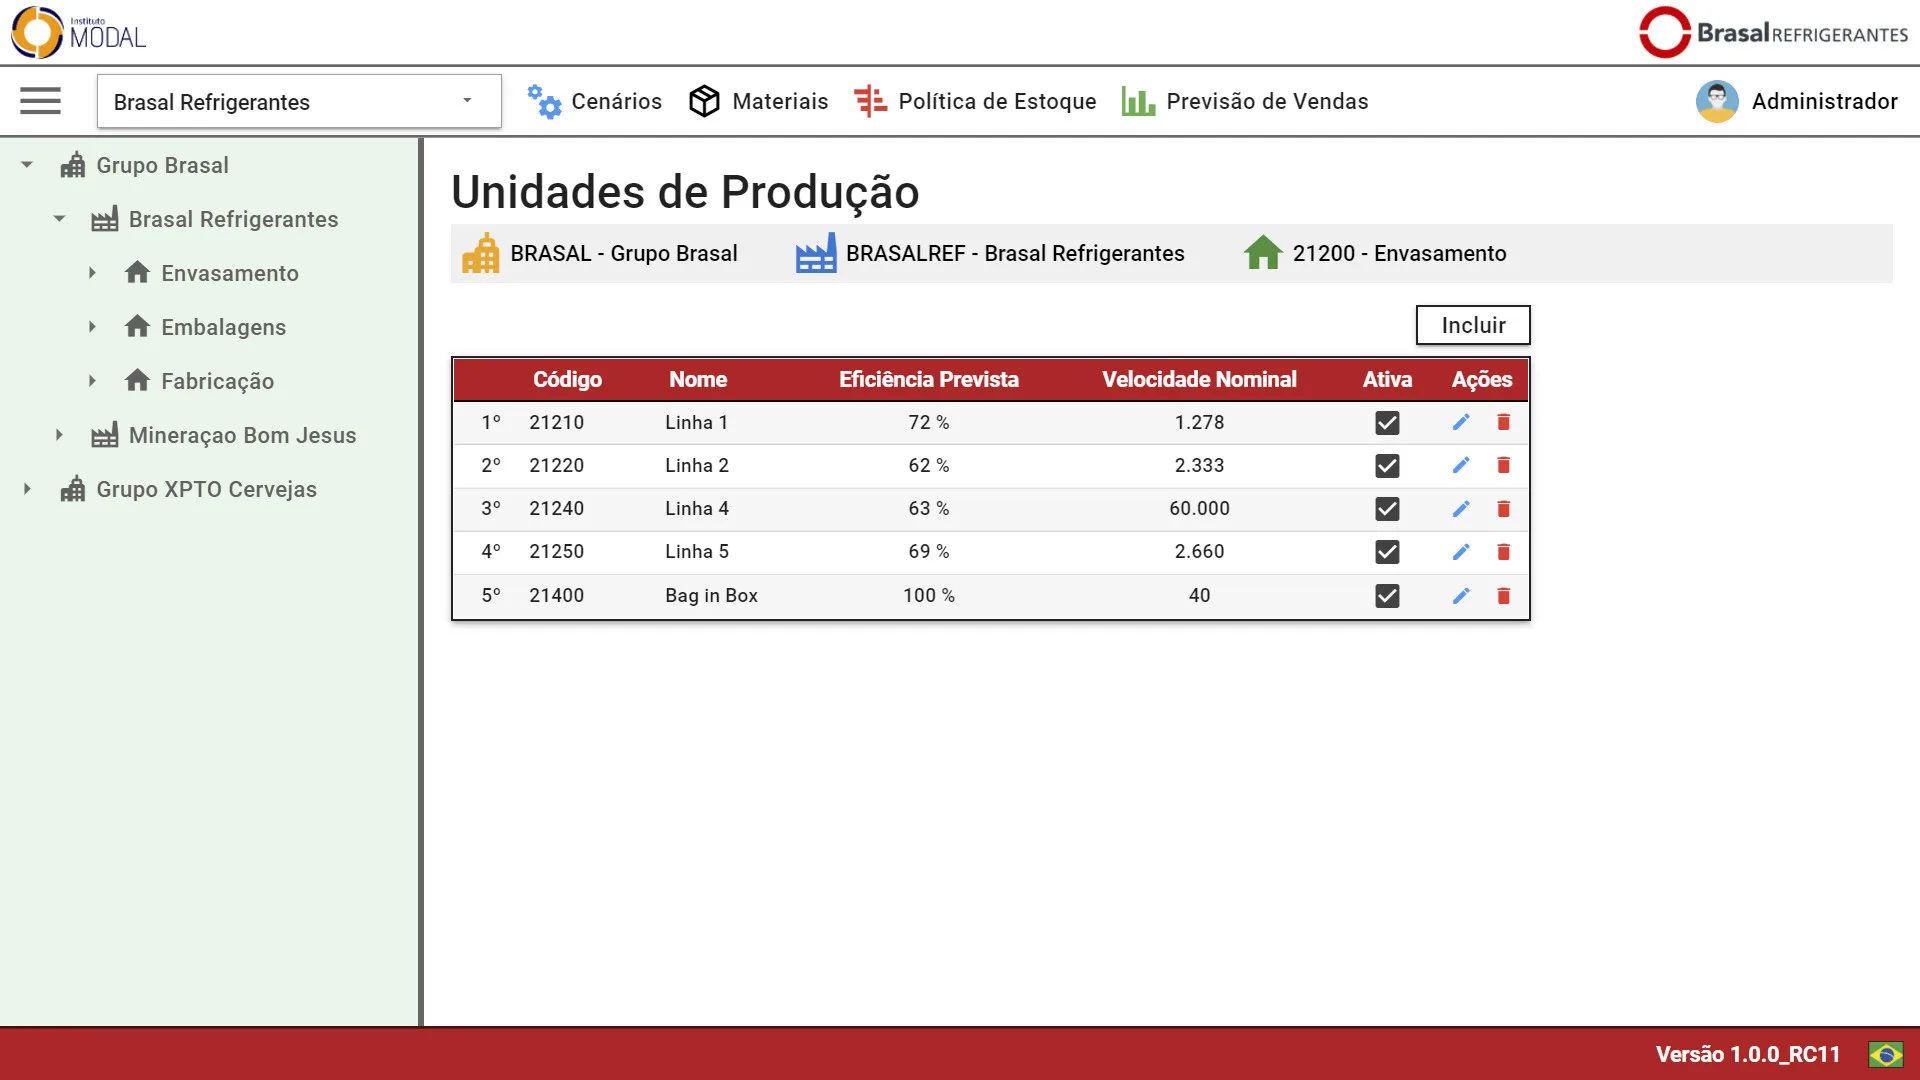Viewport: 1920px width, 1080px height.
Task: Toggle the Ativa checkbox for Bag in Box
Action: (1387, 596)
